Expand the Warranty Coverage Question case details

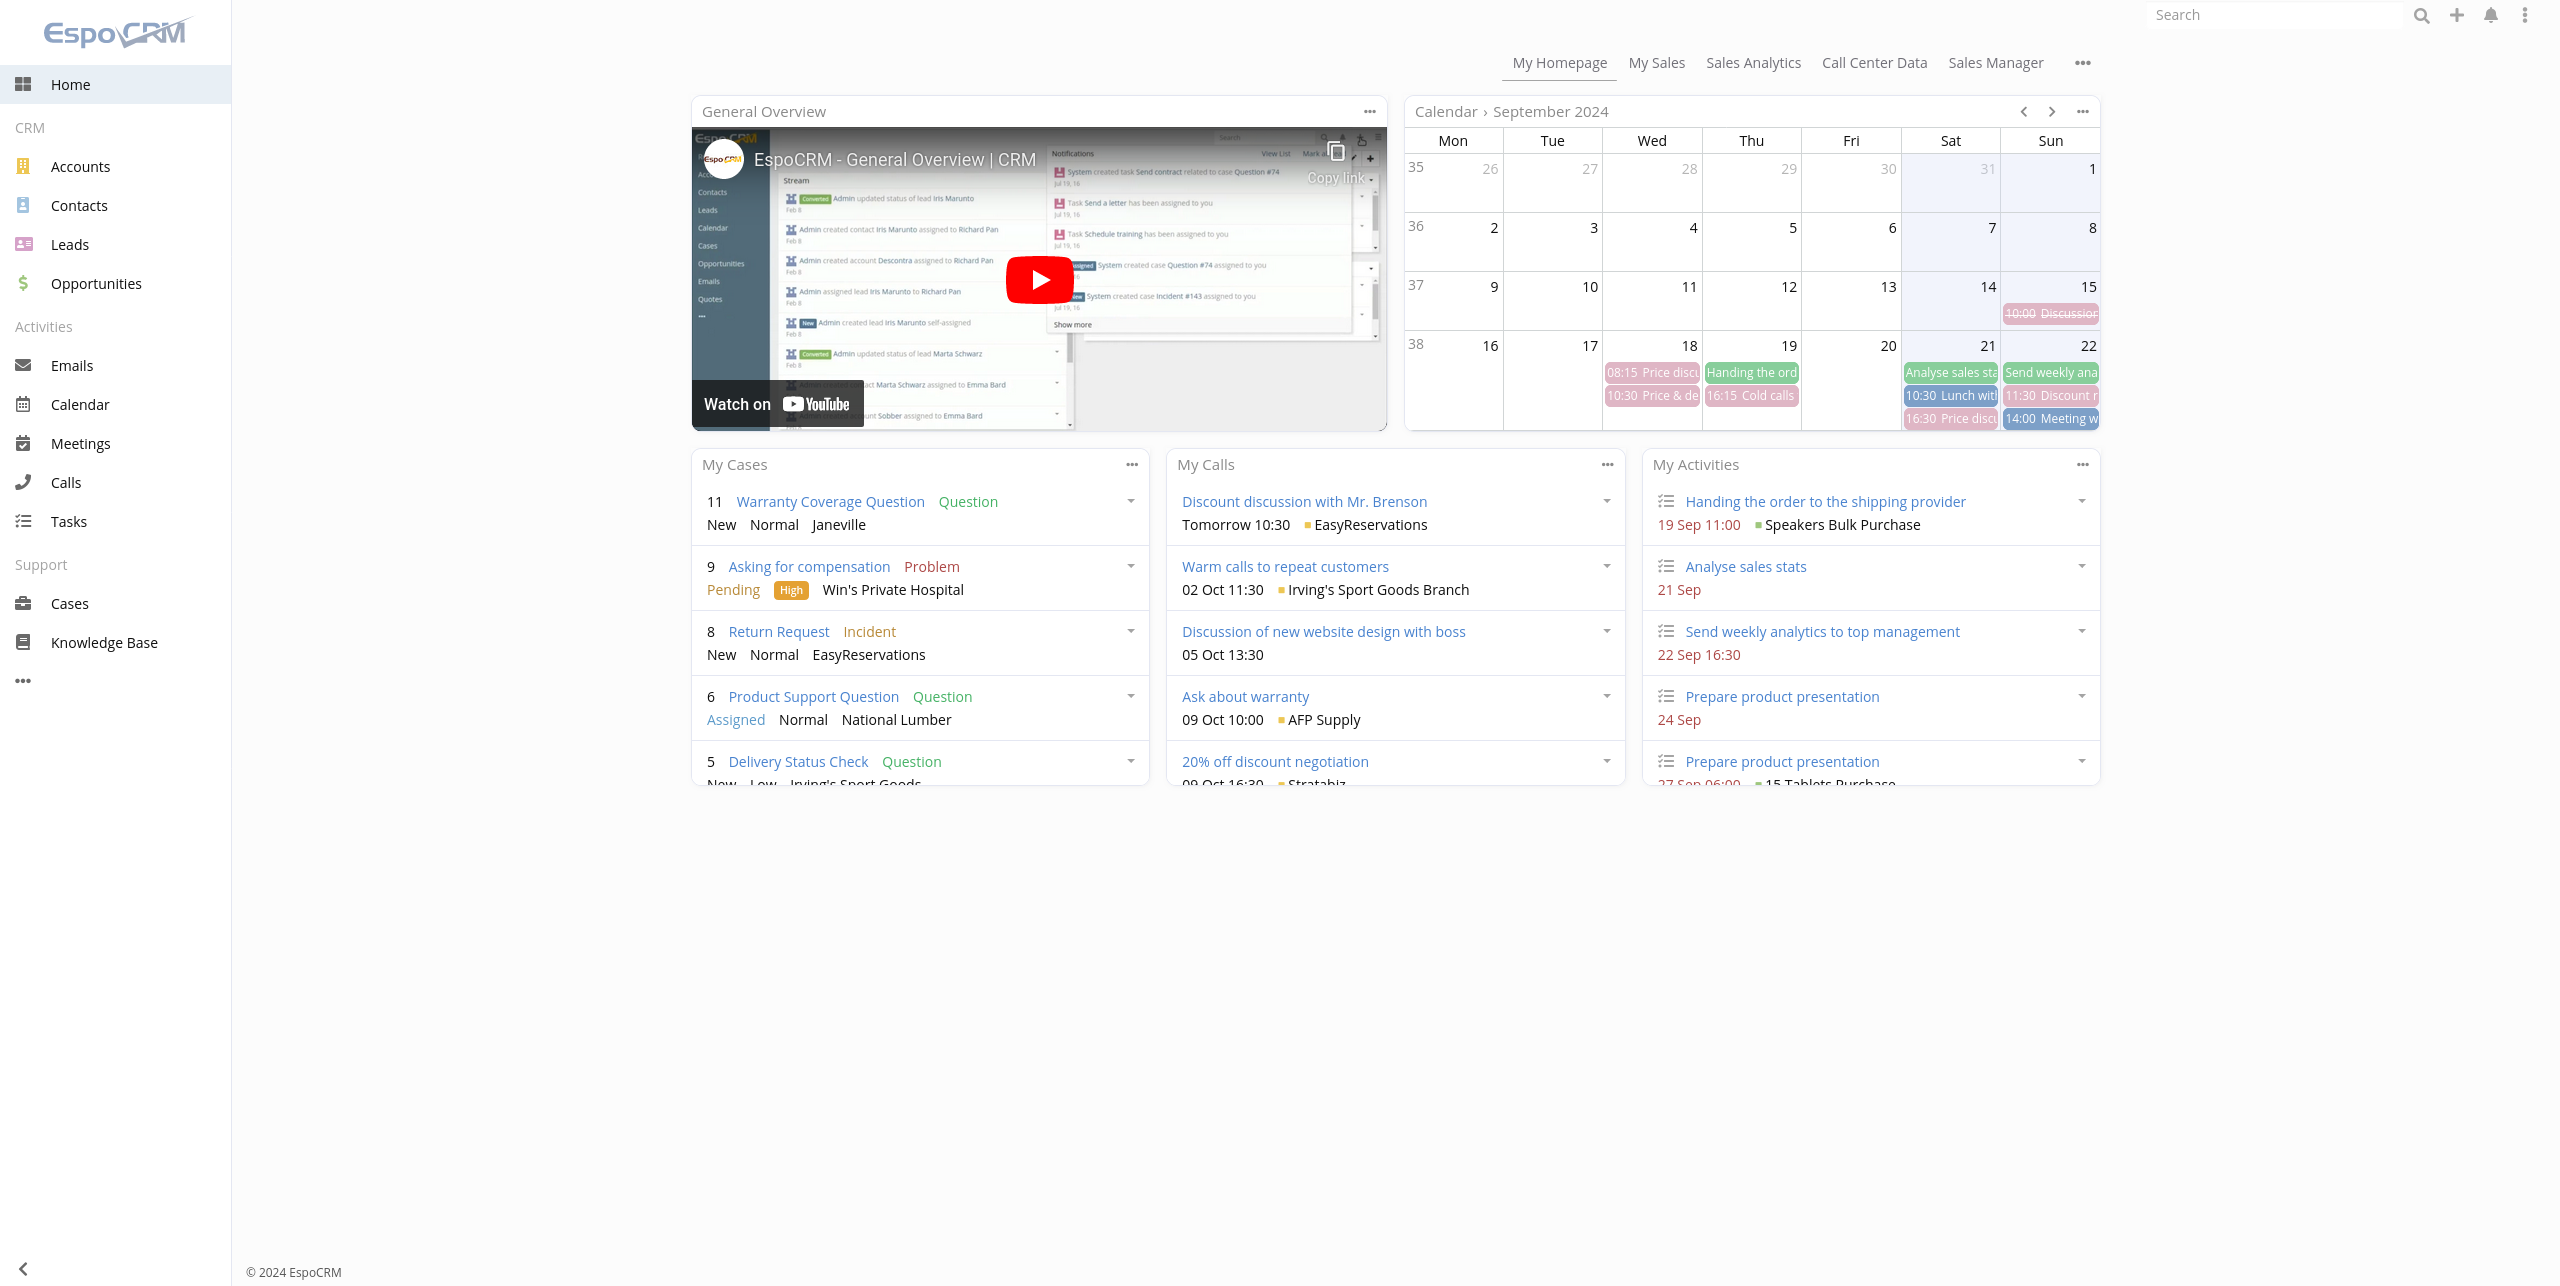click(1130, 501)
